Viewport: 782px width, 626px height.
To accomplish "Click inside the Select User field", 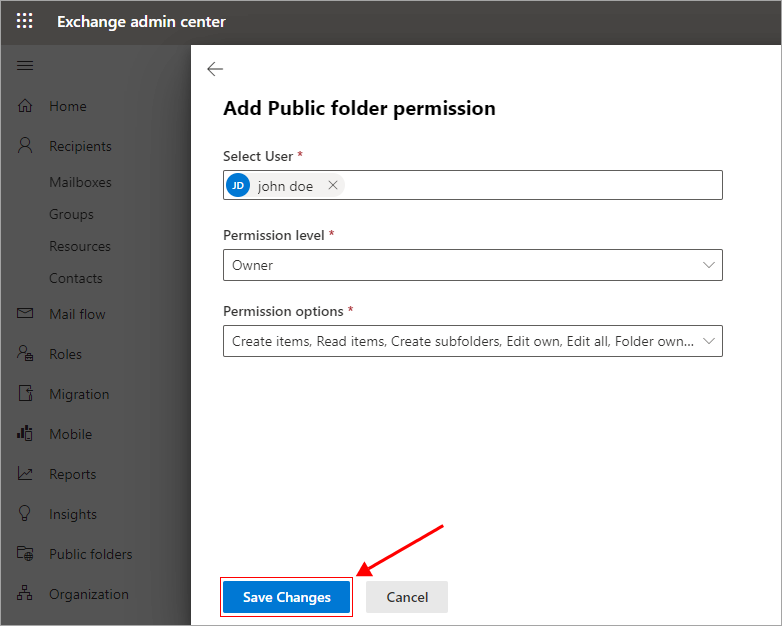I will coord(530,185).
